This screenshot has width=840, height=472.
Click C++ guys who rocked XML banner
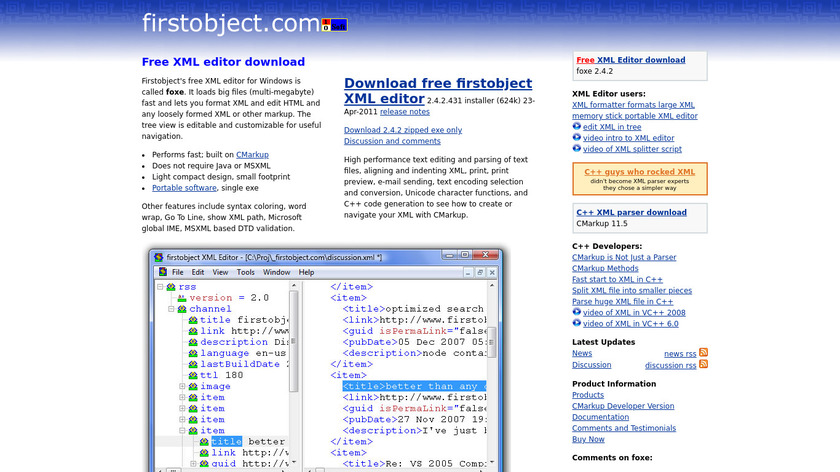point(640,178)
